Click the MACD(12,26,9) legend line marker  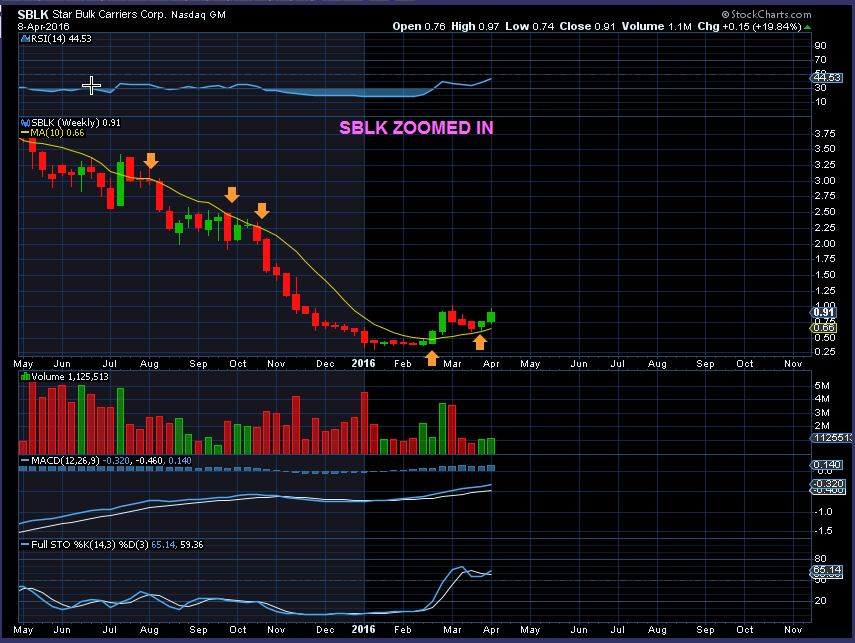click(25, 461)
